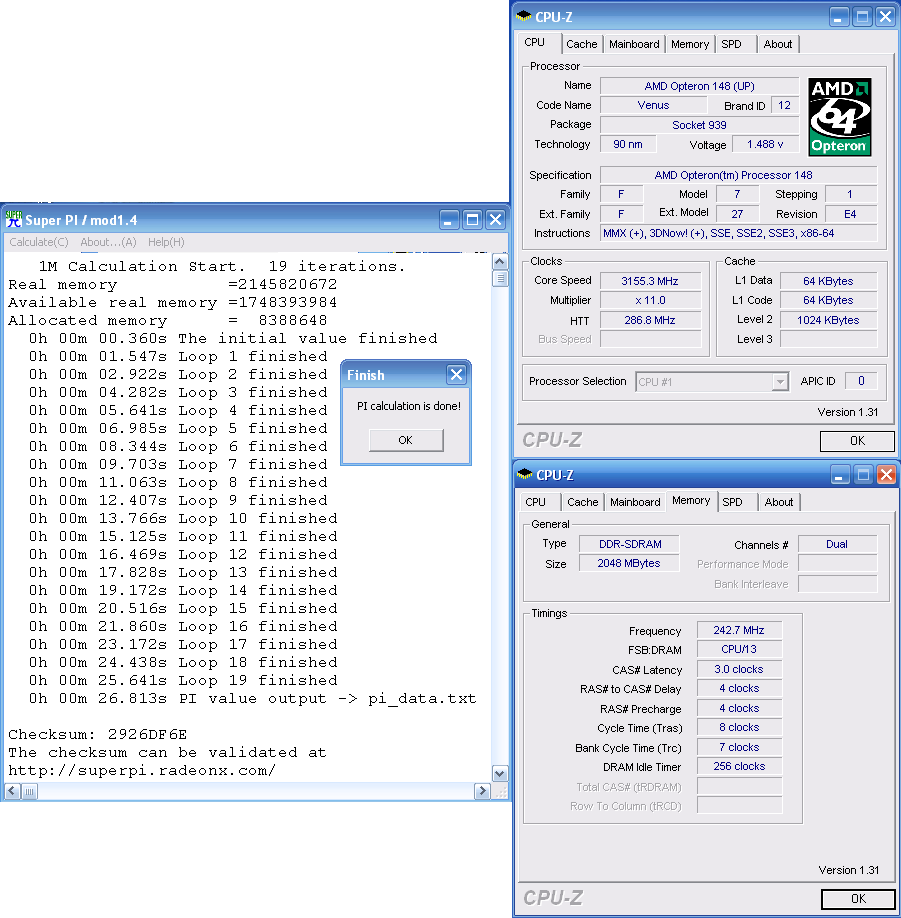
Task: Click the Level 2 1024 KBytes field
Action: (828, 320)
